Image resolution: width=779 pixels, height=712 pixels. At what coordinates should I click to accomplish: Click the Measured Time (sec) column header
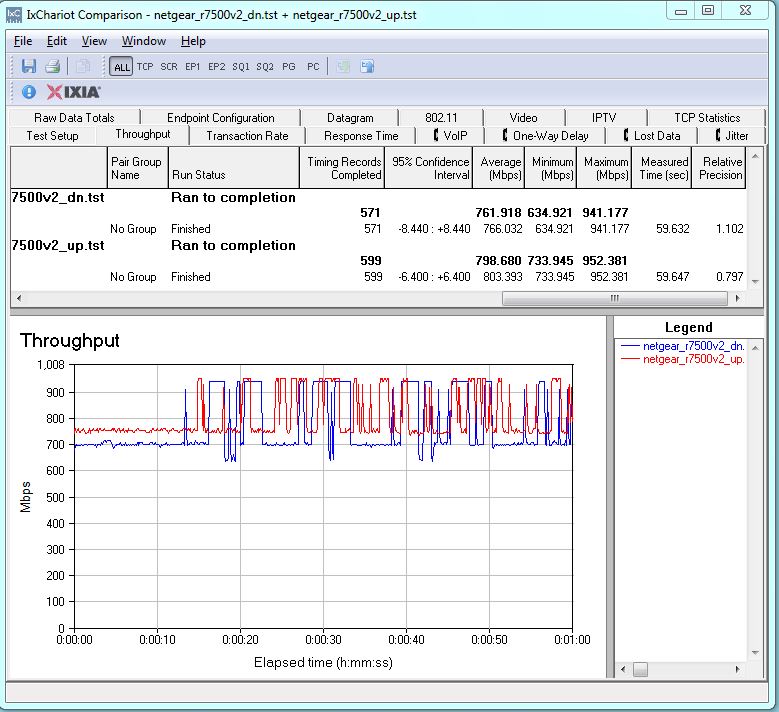pyautogui.click(x=662, y=168)
